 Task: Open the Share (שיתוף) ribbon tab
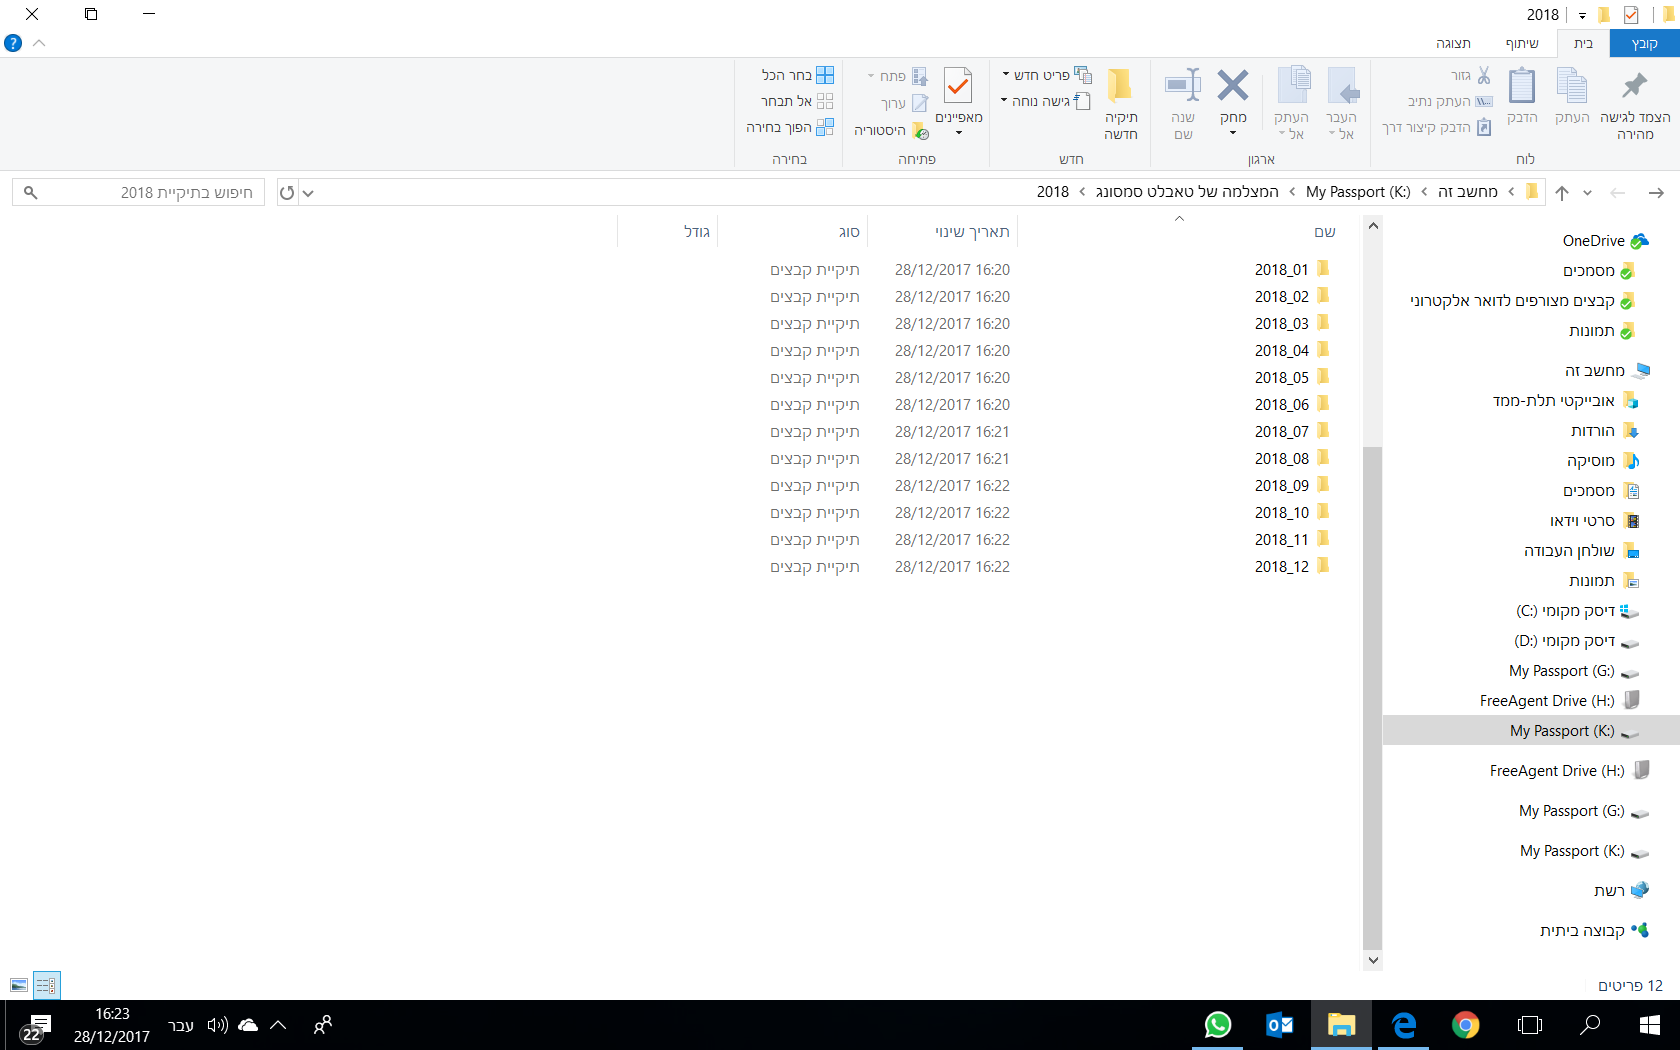coord(1522,43)
